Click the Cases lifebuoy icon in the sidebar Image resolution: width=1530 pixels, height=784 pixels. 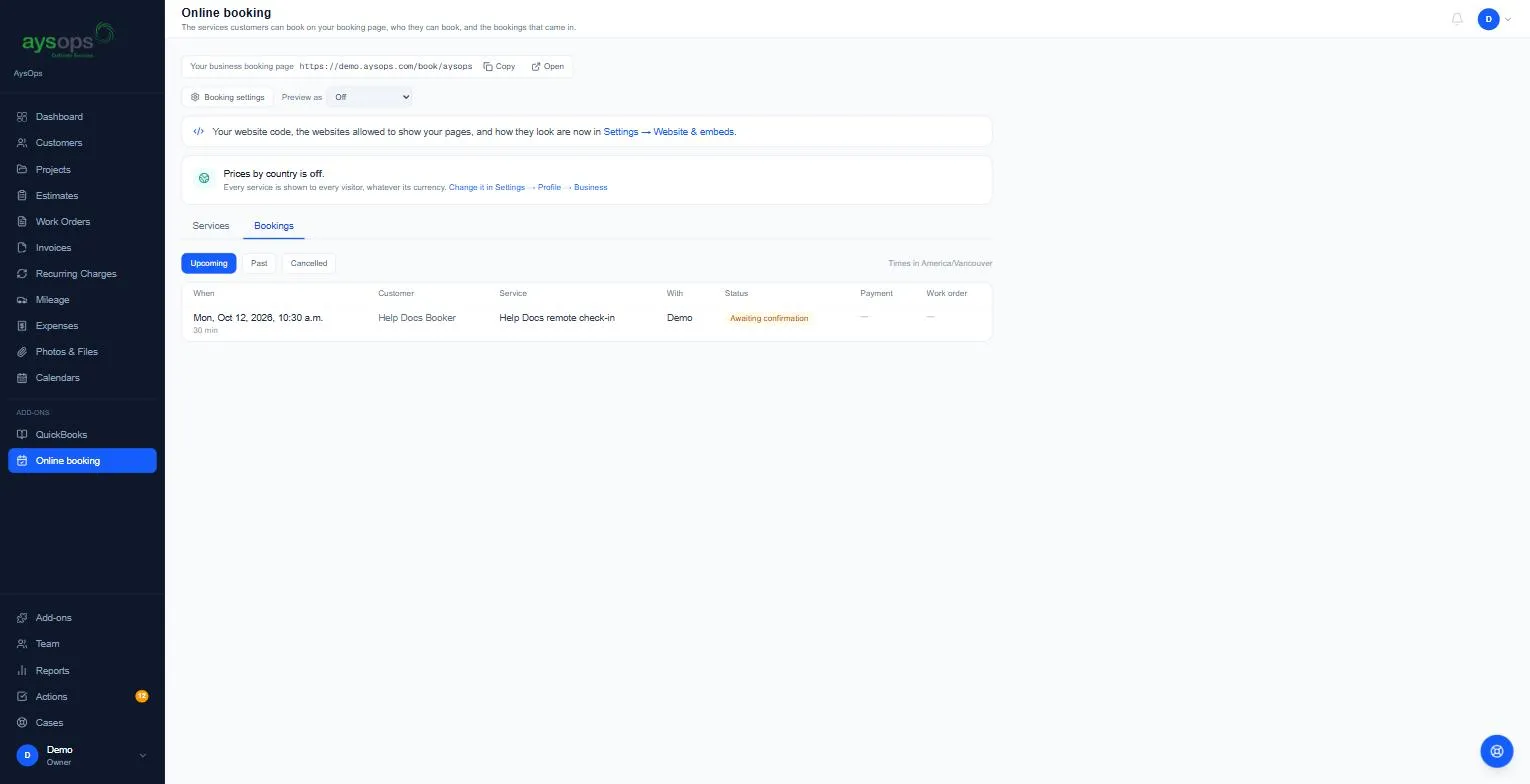coord(22,723)
